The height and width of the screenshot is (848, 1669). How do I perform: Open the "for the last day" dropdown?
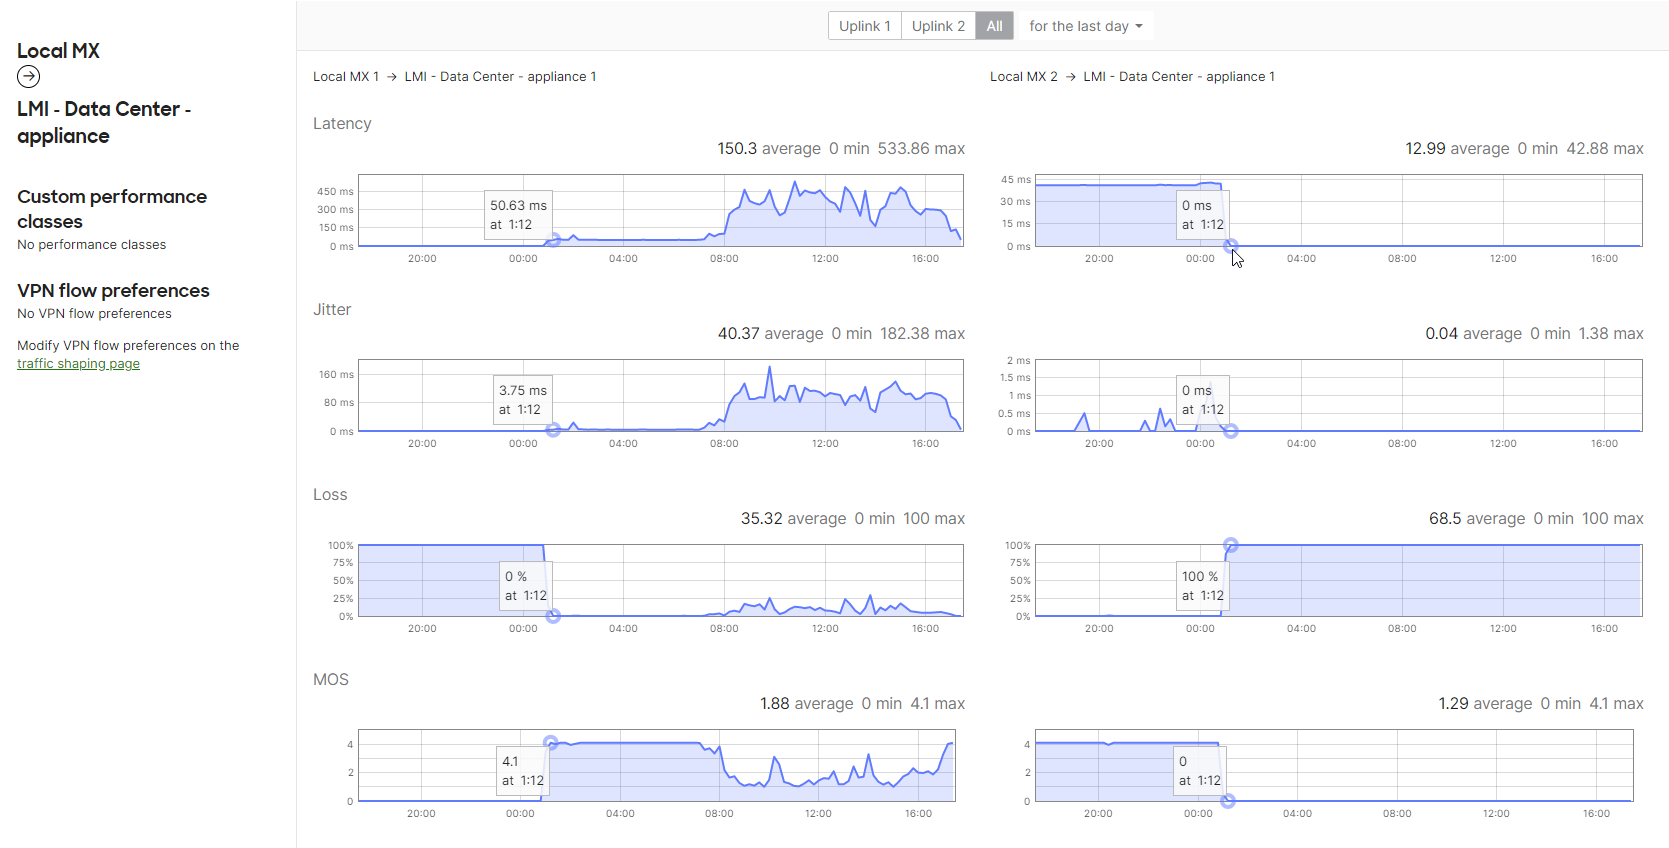[x=1085, y=26]
